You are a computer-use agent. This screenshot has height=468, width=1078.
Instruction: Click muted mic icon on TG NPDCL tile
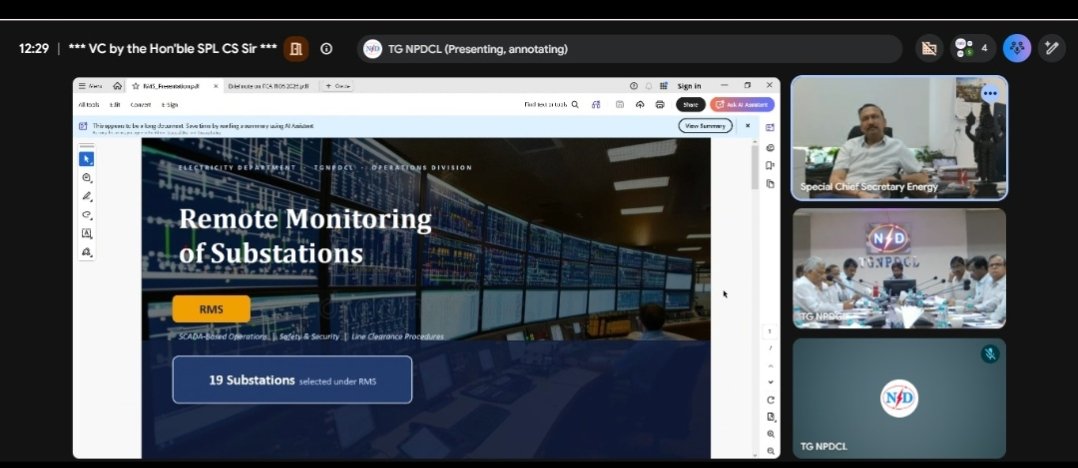pos(990,354)
